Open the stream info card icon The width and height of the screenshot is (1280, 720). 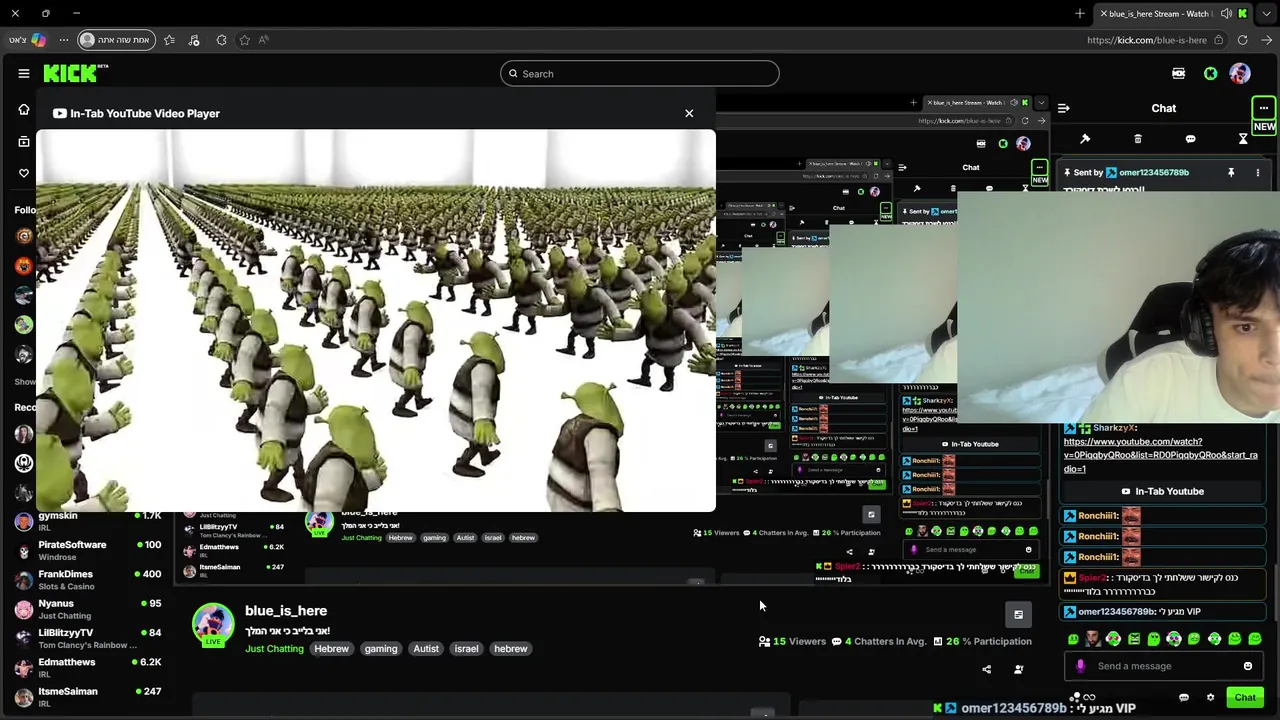pyautogui.click(x=1018, y=615)
